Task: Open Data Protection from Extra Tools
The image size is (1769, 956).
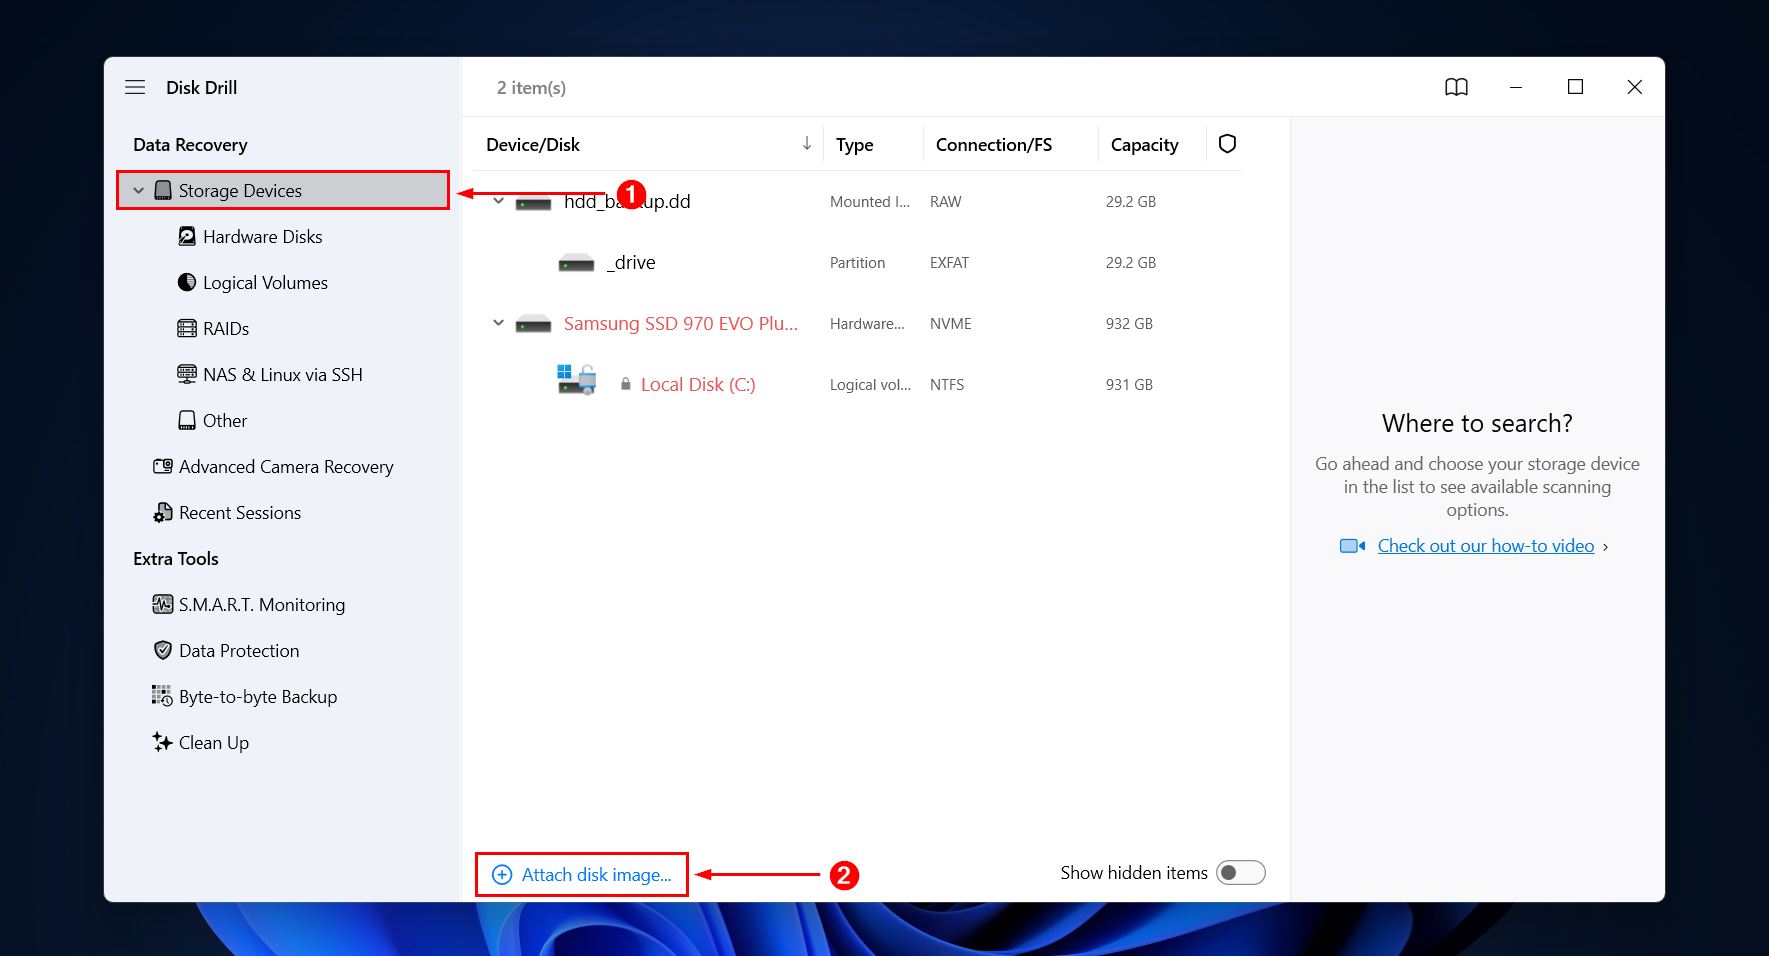Action: [238, 650]
